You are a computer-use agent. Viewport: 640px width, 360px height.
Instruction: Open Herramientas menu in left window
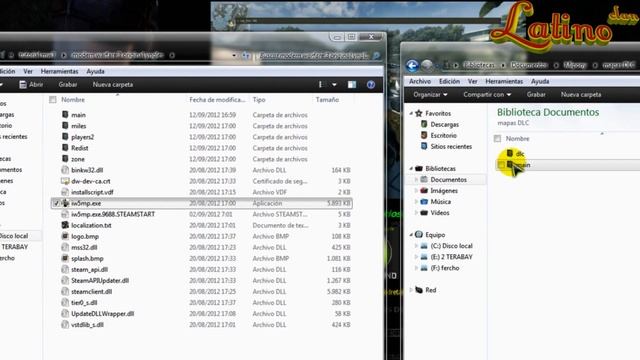pyautogui.click(x=60, y=71)
